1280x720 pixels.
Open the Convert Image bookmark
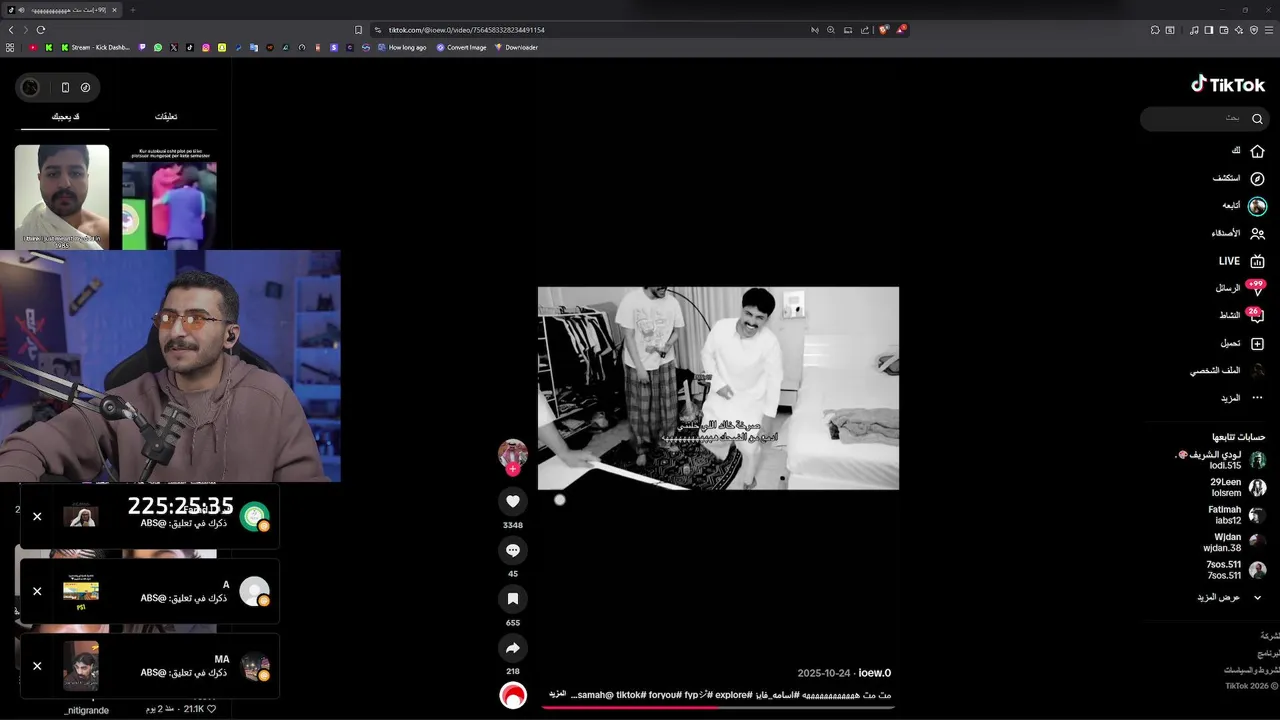[461, 47]
